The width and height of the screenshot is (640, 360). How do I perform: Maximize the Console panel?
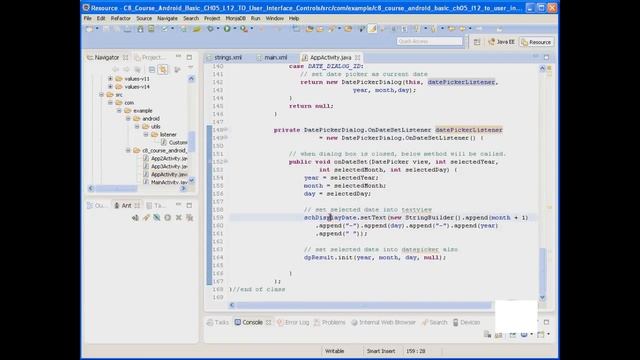point(546,322)
